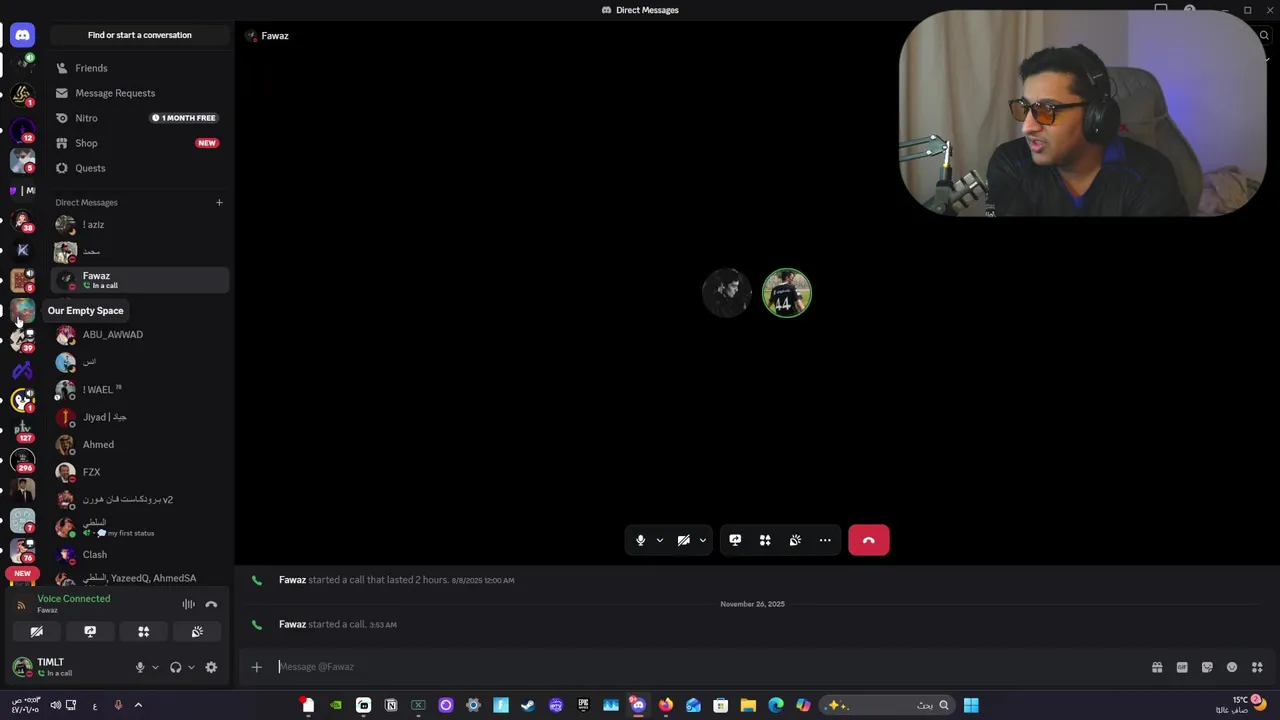
Task: Open the Windows Start button
Action: tap(971, 705)
